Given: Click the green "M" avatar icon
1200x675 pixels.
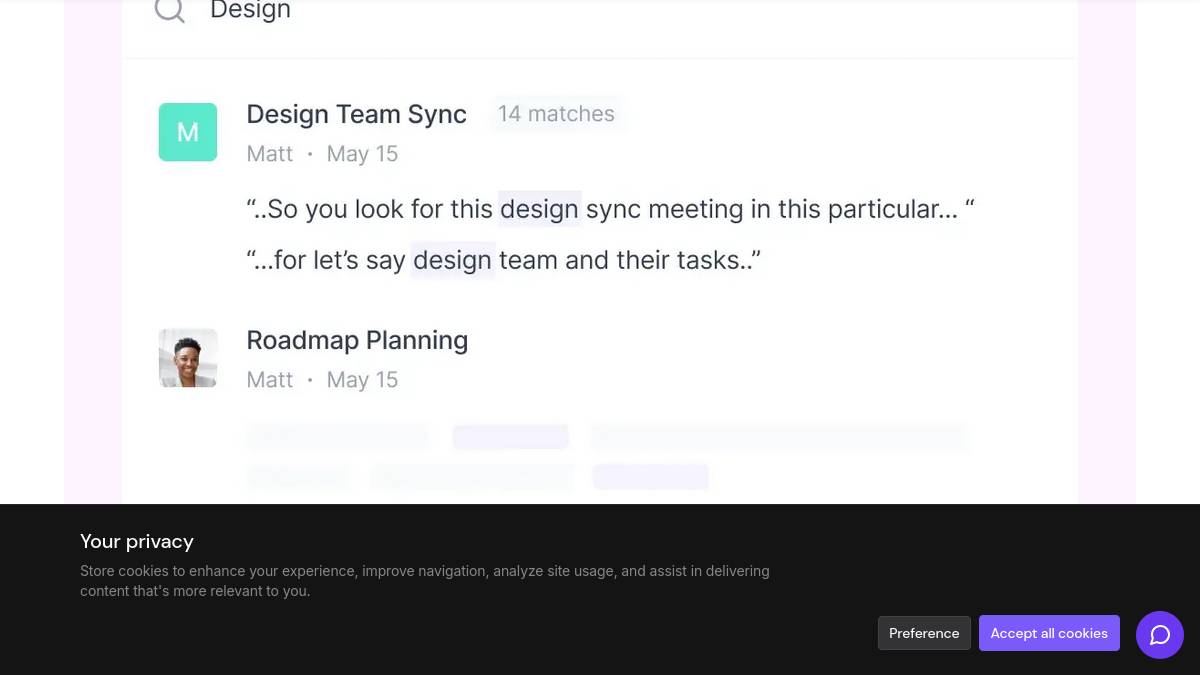Looking at the screenshot, I should pyautogui.click(x=188, y=132).
